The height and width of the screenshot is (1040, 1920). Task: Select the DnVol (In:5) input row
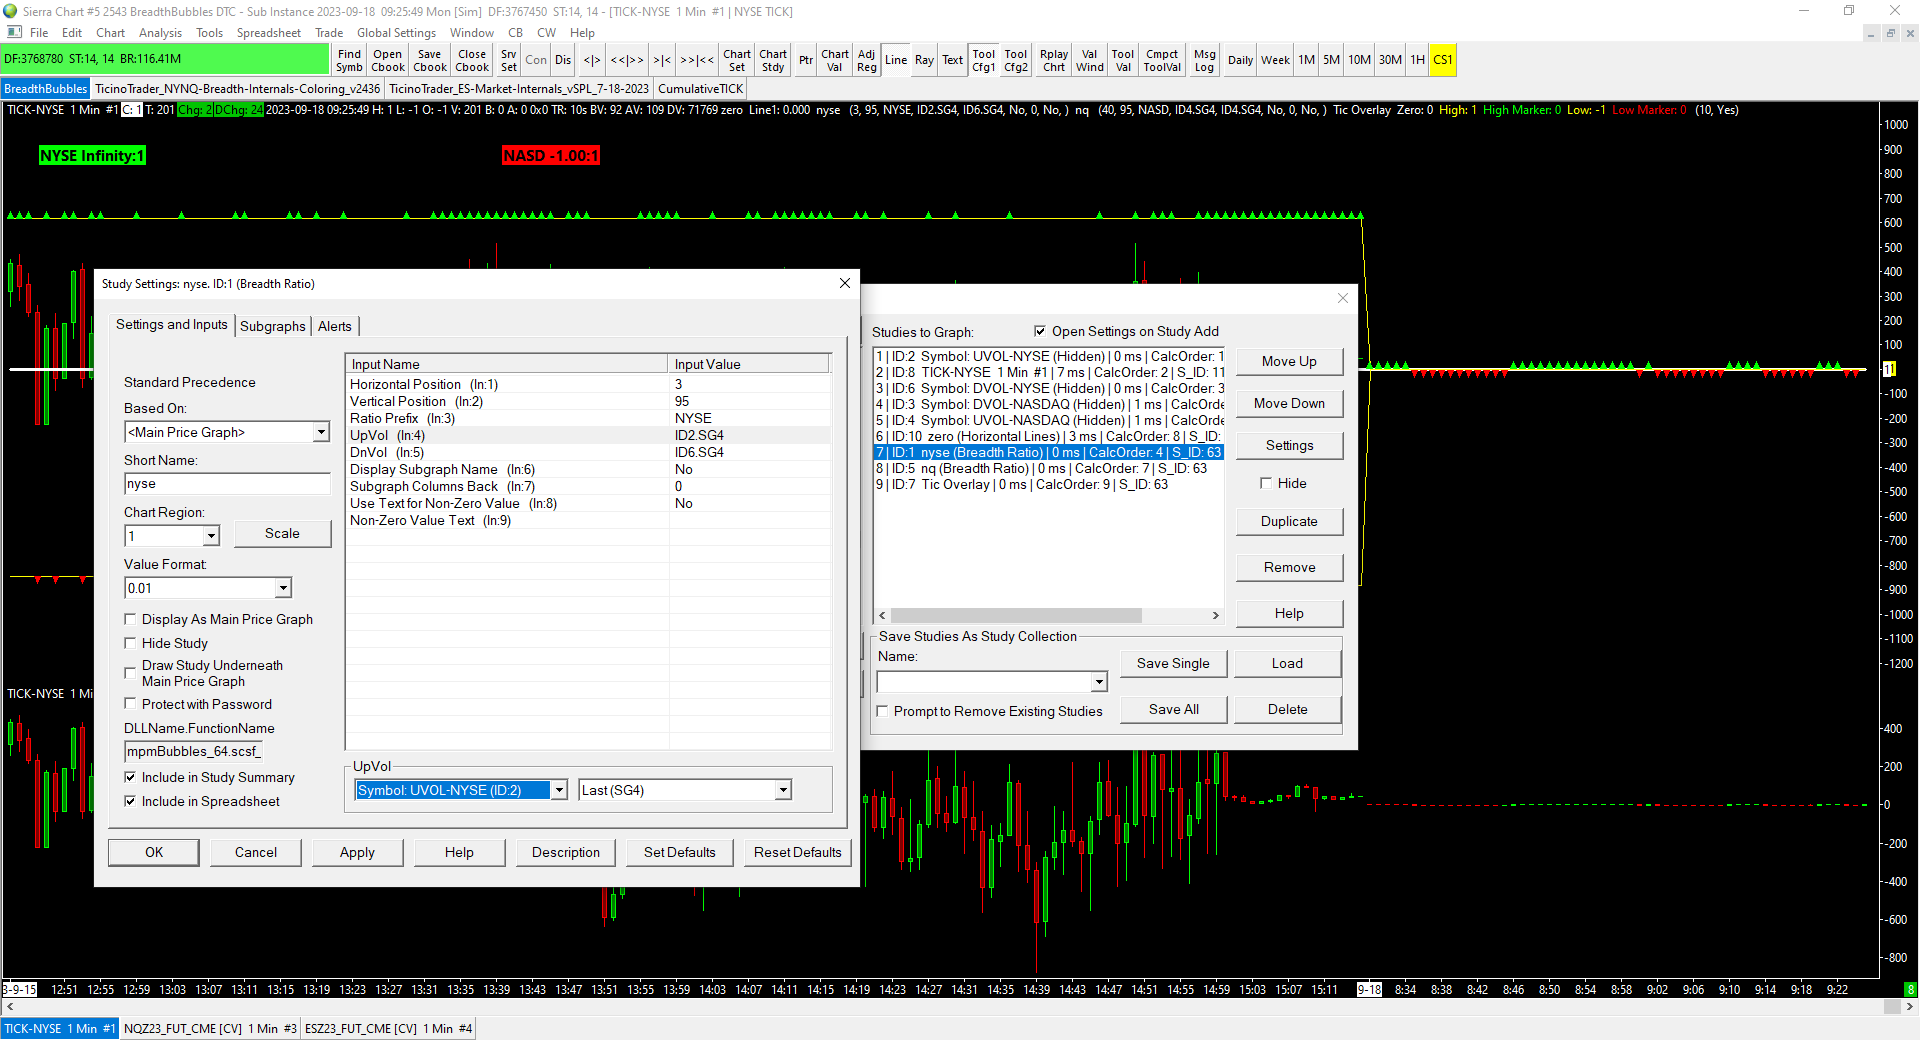[x=588, y=452]
